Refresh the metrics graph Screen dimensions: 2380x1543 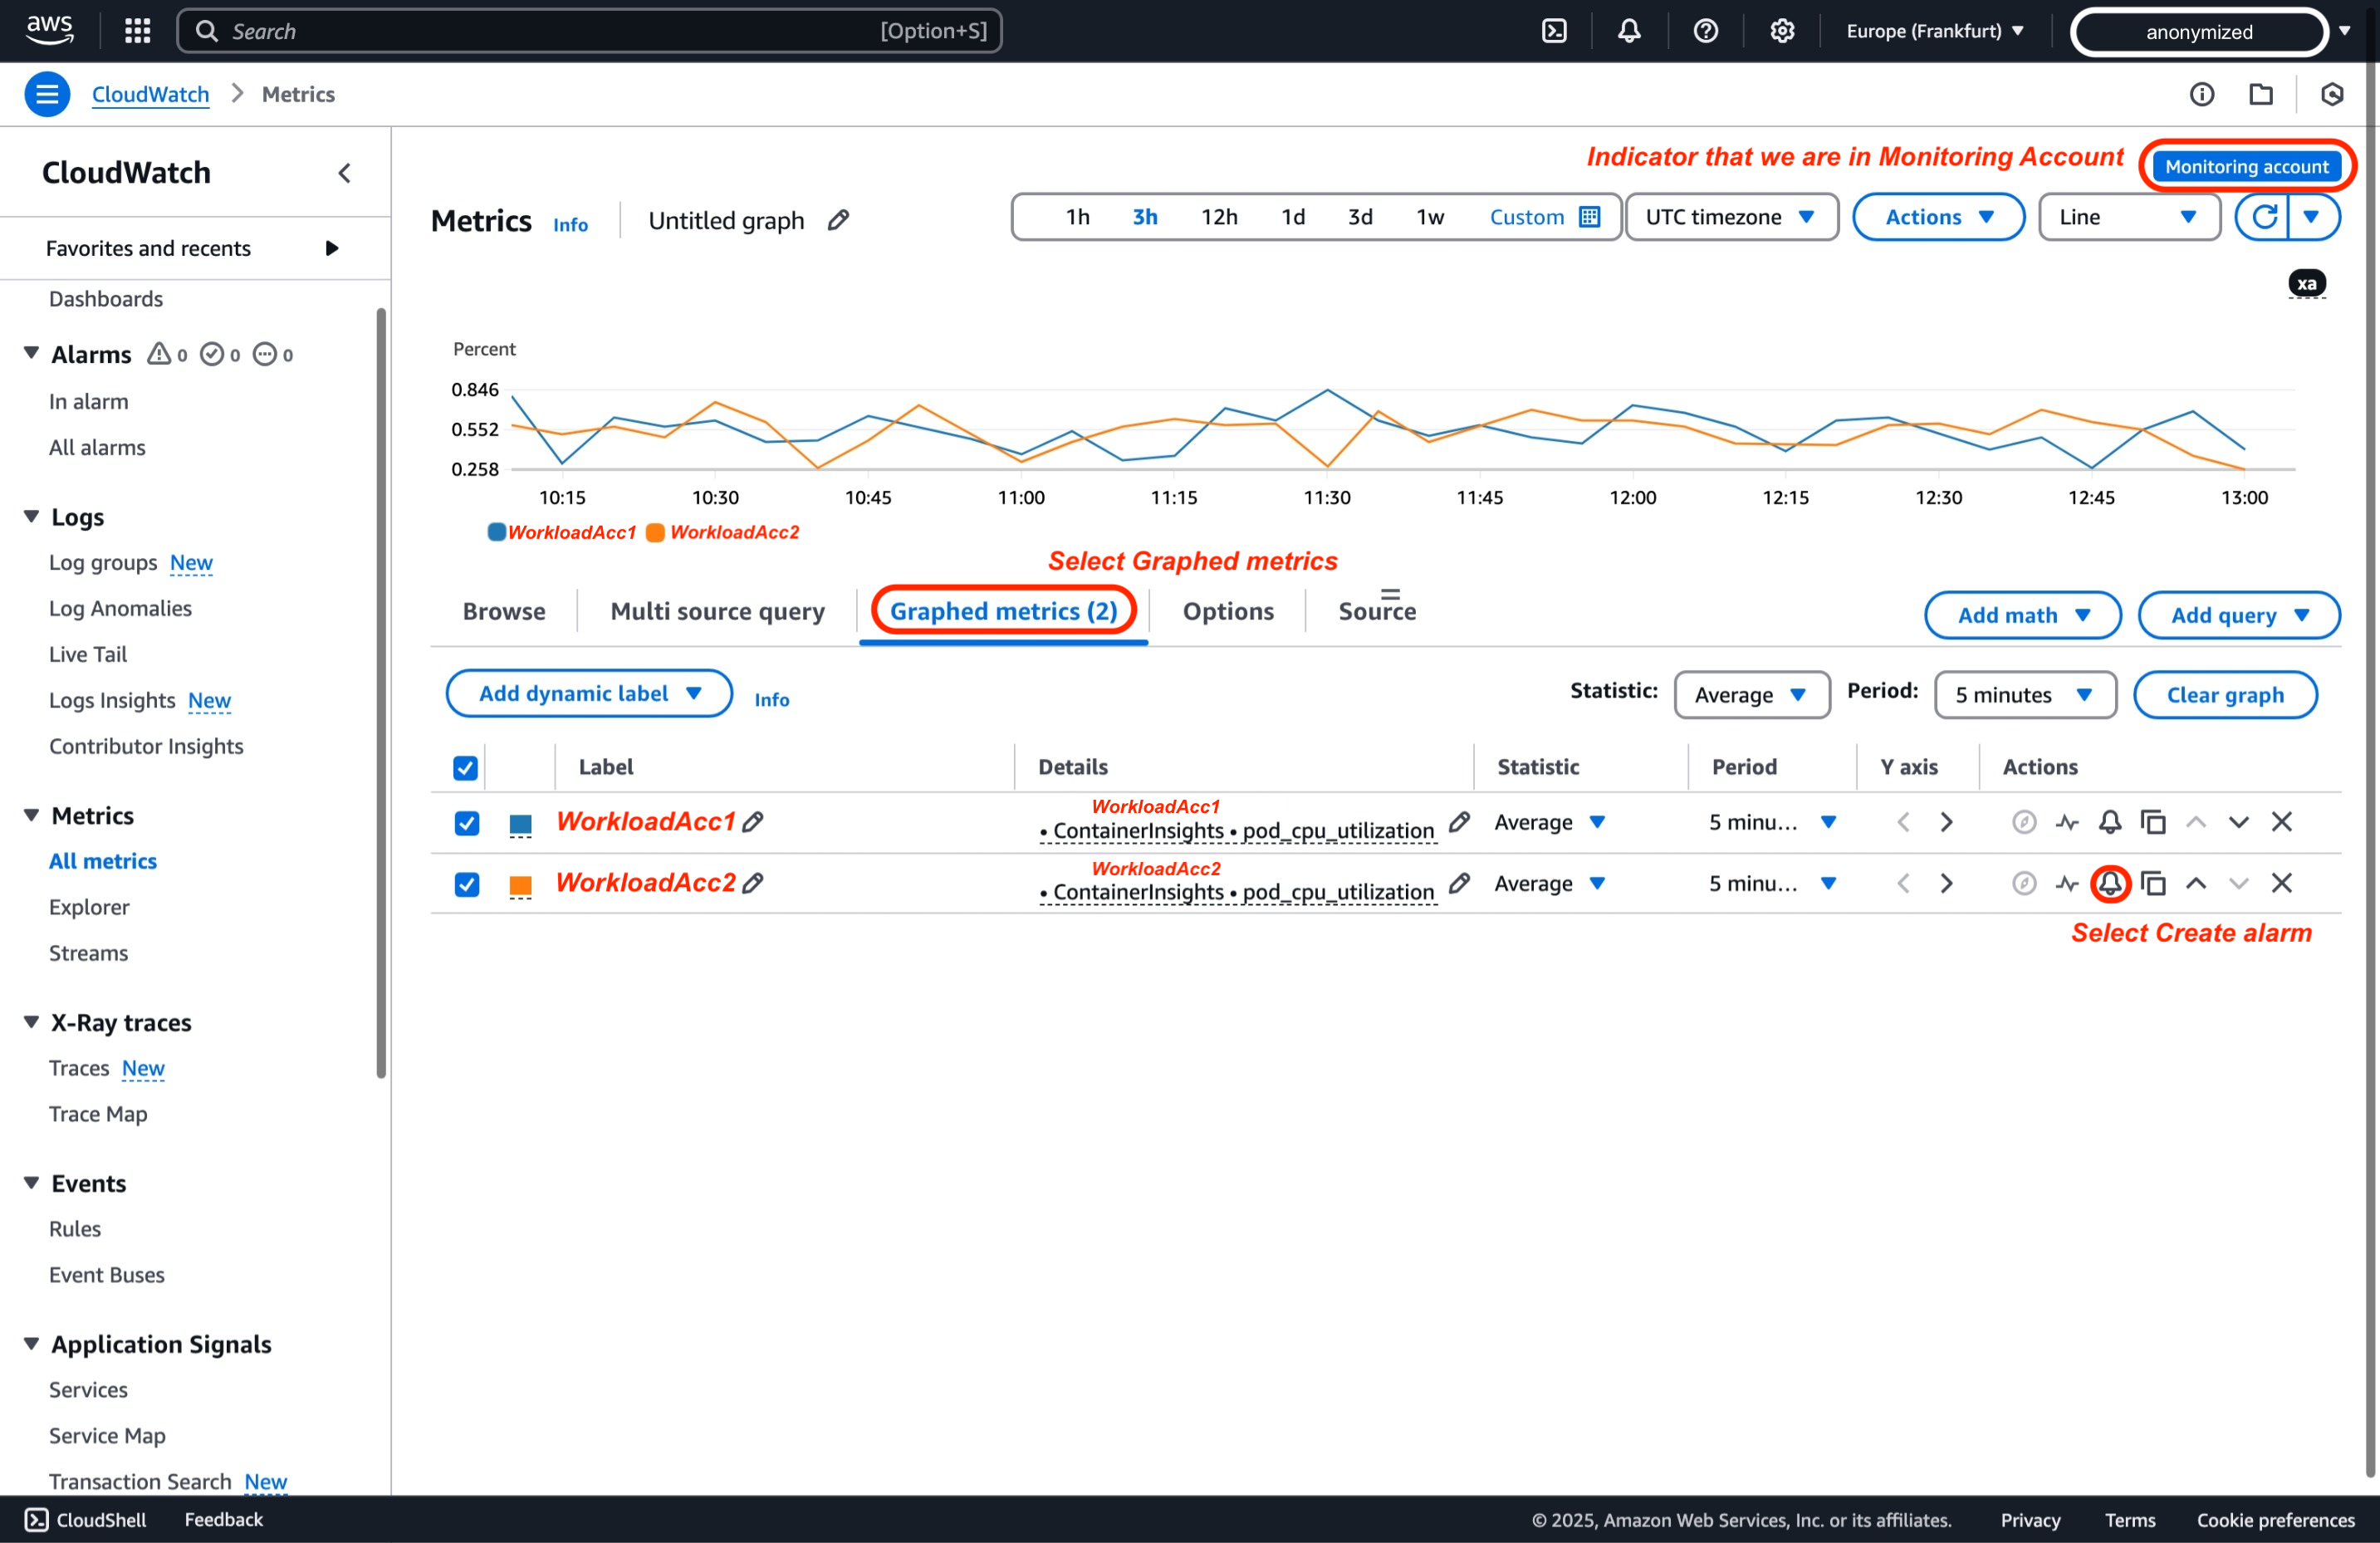(x=2263, y=217)
